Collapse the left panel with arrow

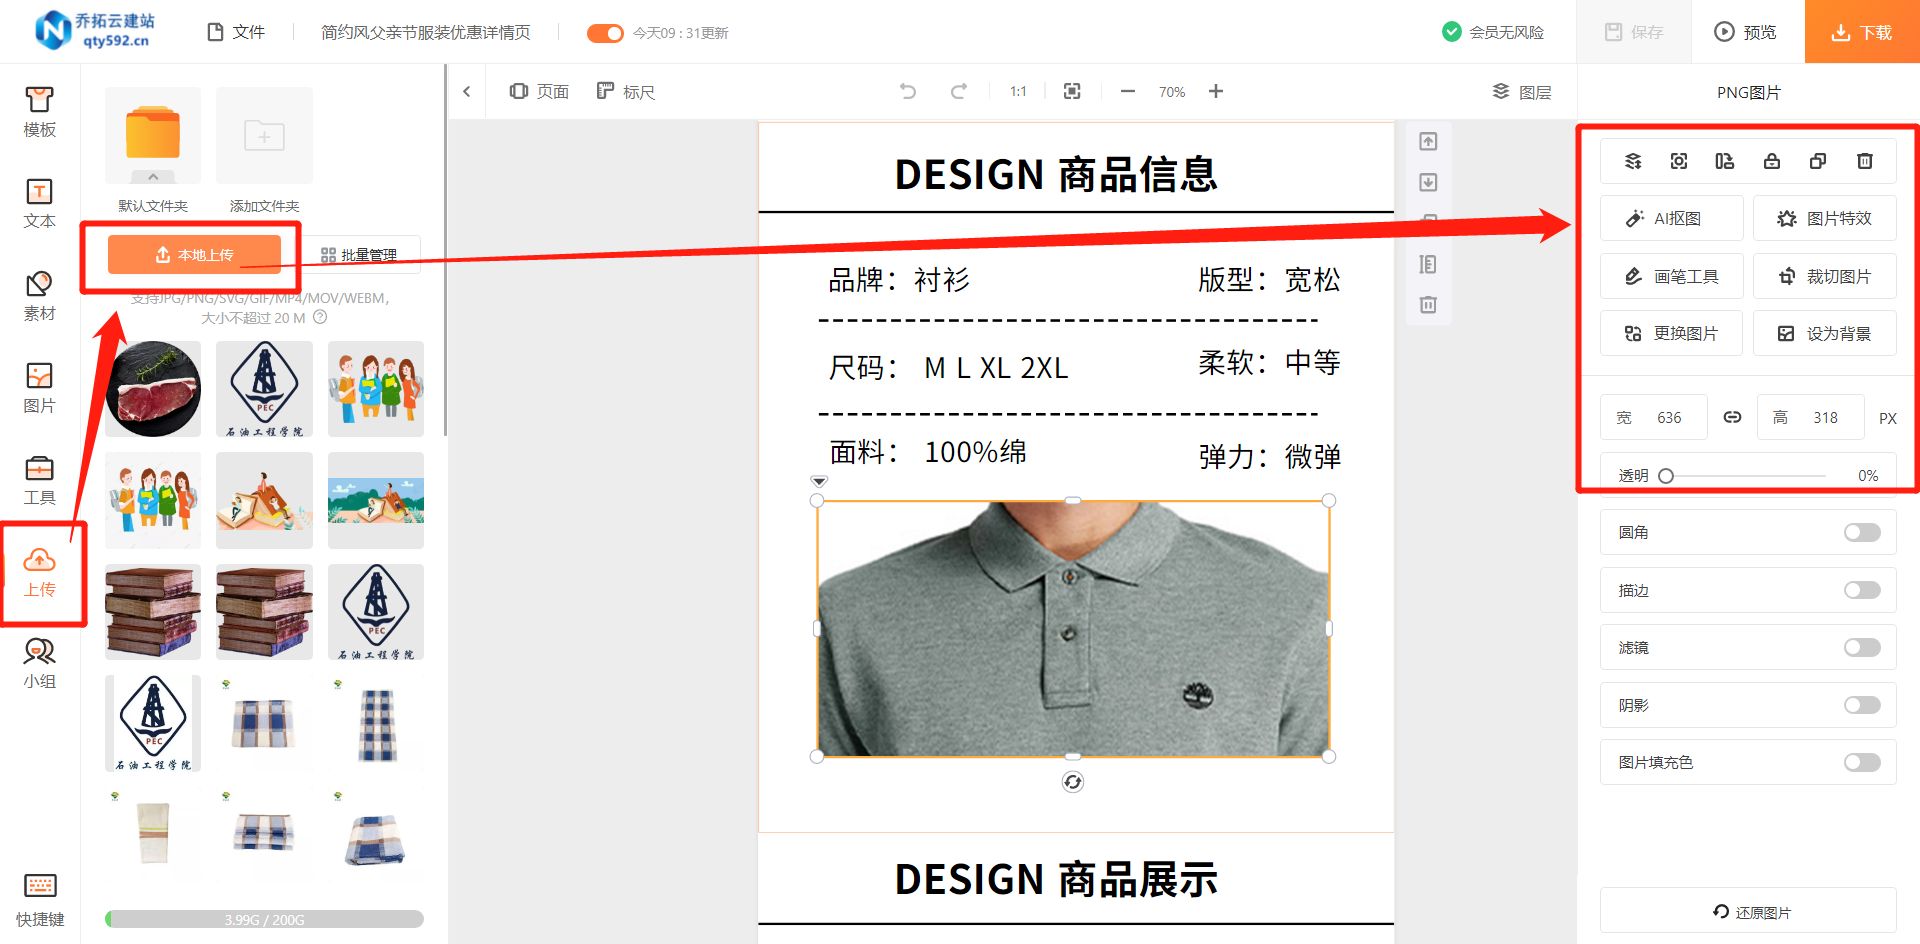pyautogui.click(x=467, y=92)
